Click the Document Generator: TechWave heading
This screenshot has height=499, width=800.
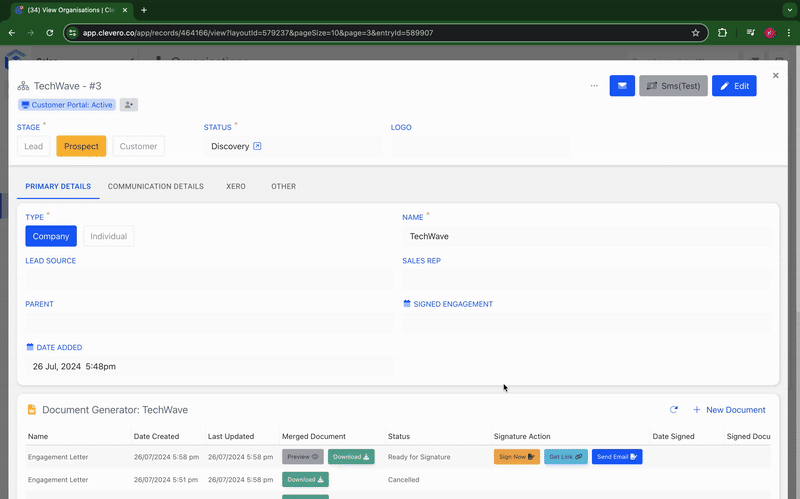[x=115, y=410]
